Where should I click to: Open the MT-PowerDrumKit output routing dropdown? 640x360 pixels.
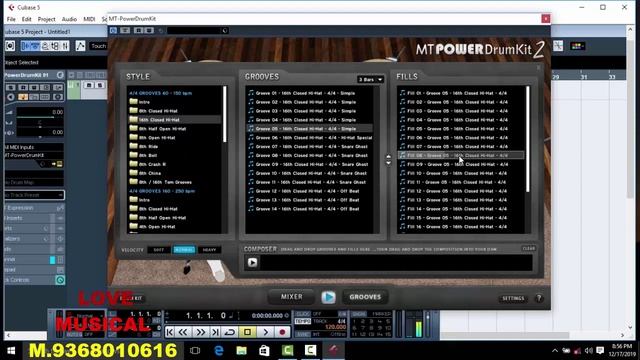click(34, 155)
